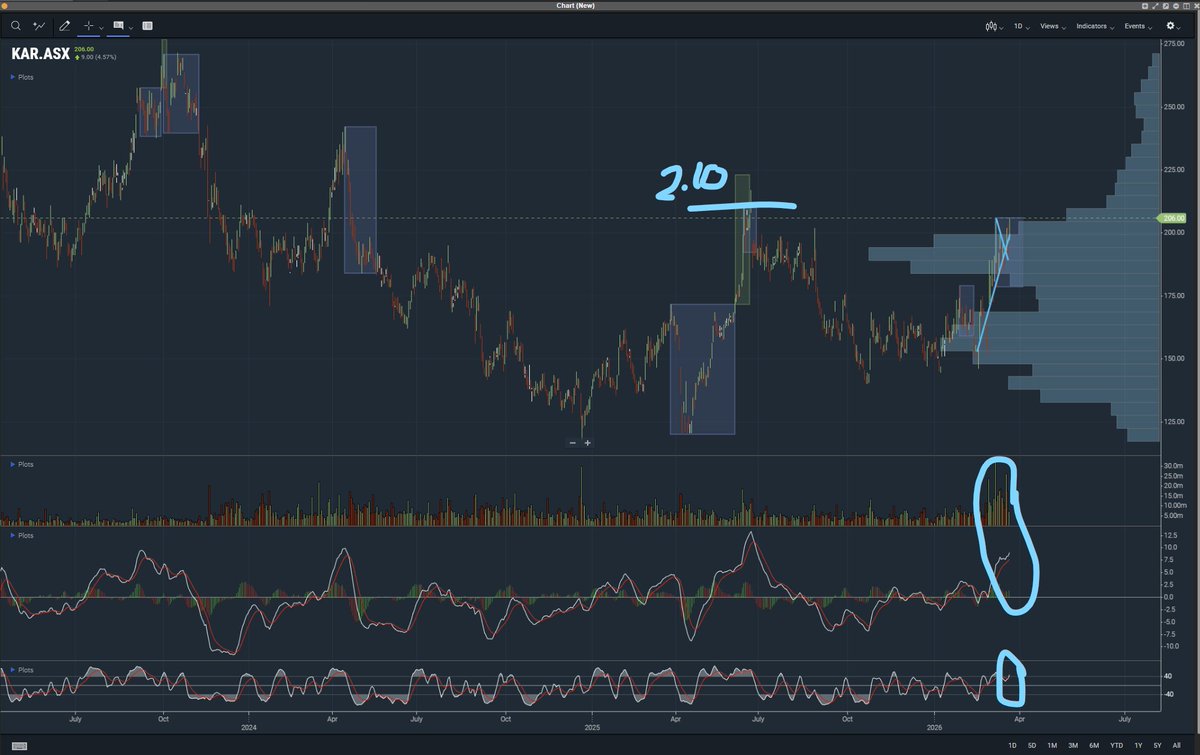
Task: Expand Plots in the volume pane
Action: click(x=21, y=464)
